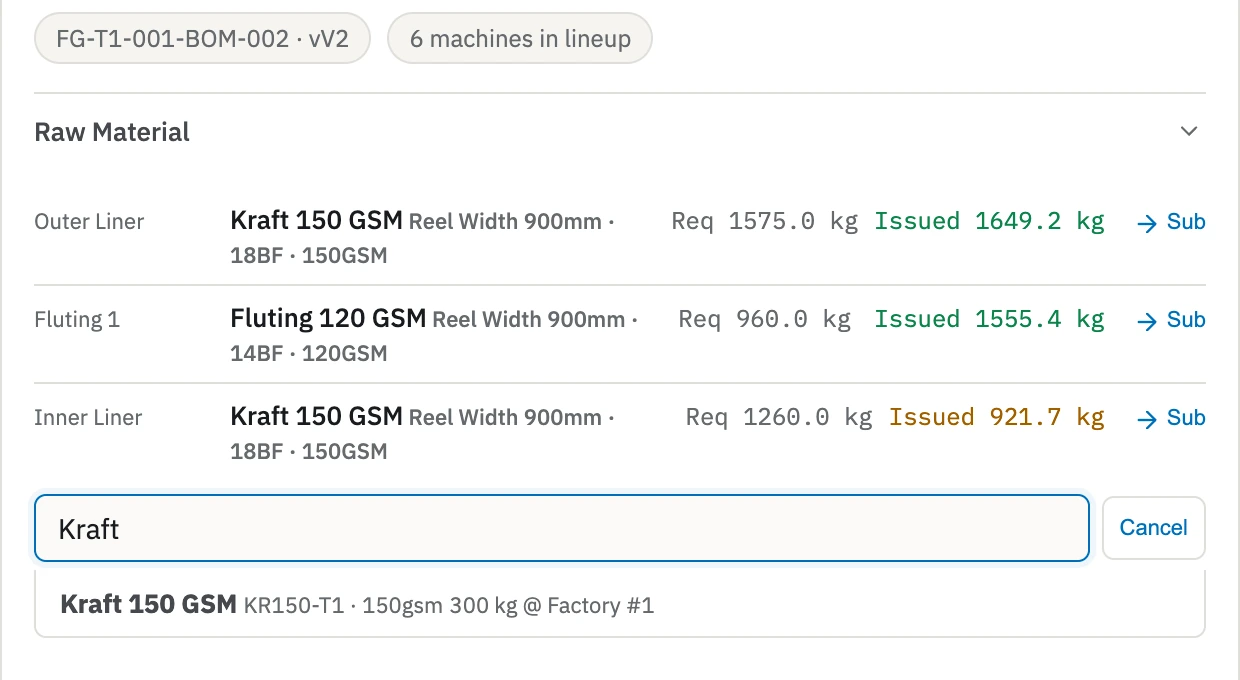1240x680 pixels.
Task: Click Sub link for Fluting 1
Action: pyautogui.click(x=1171, y=320)
